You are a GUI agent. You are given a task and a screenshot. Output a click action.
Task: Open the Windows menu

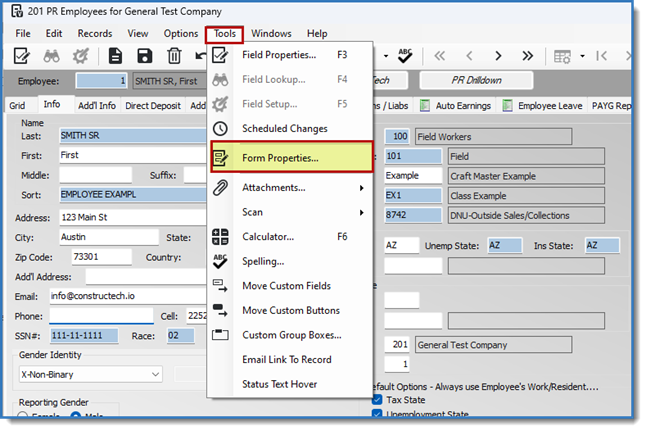click(x=271, y=33)
